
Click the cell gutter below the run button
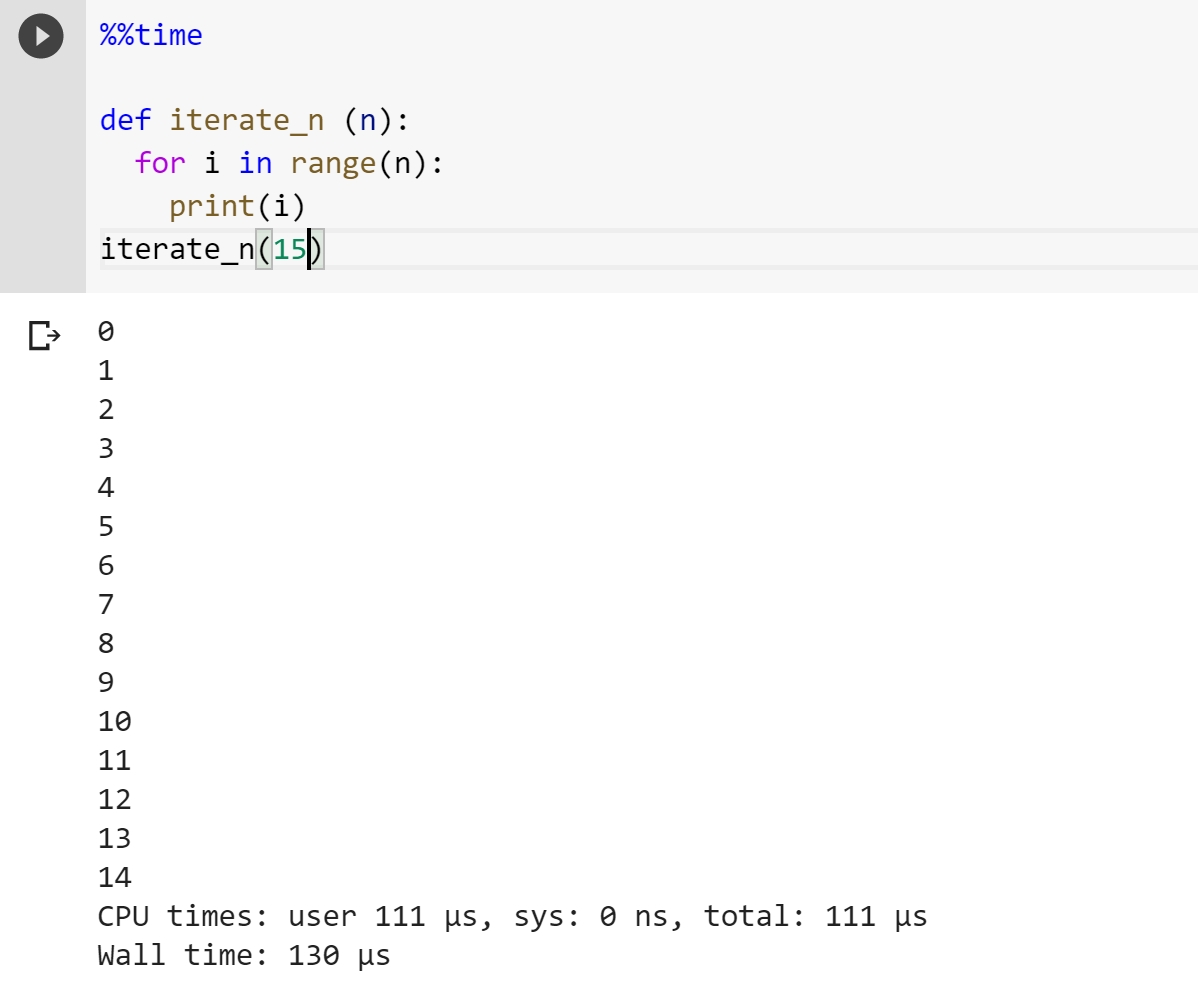42,180
